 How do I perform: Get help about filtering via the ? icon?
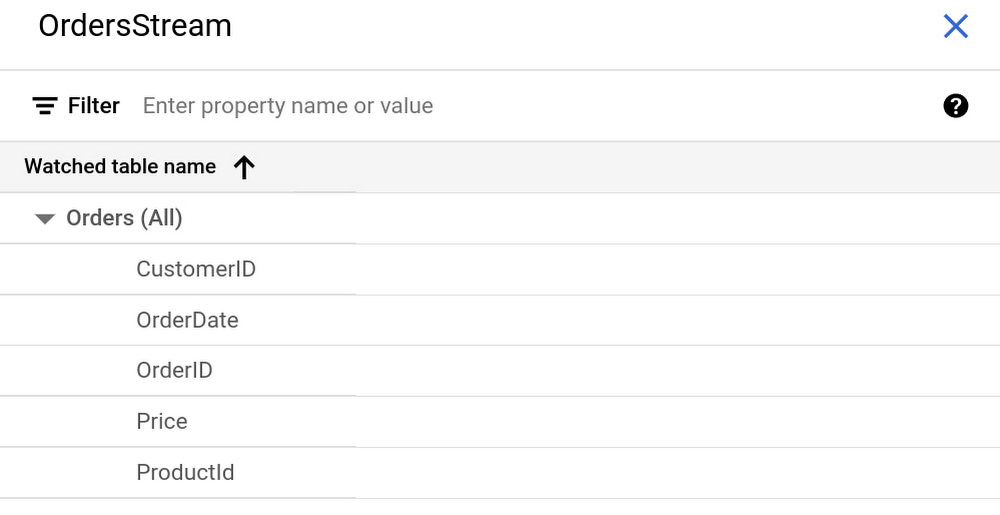tap(955, 106)
